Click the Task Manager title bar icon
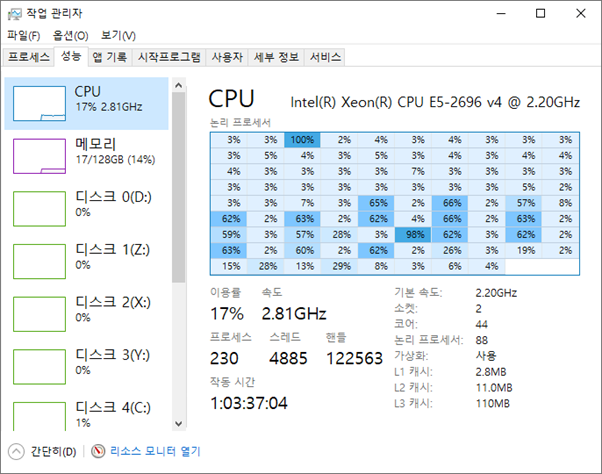Screen dimensions: 602x474 [14, 13]
